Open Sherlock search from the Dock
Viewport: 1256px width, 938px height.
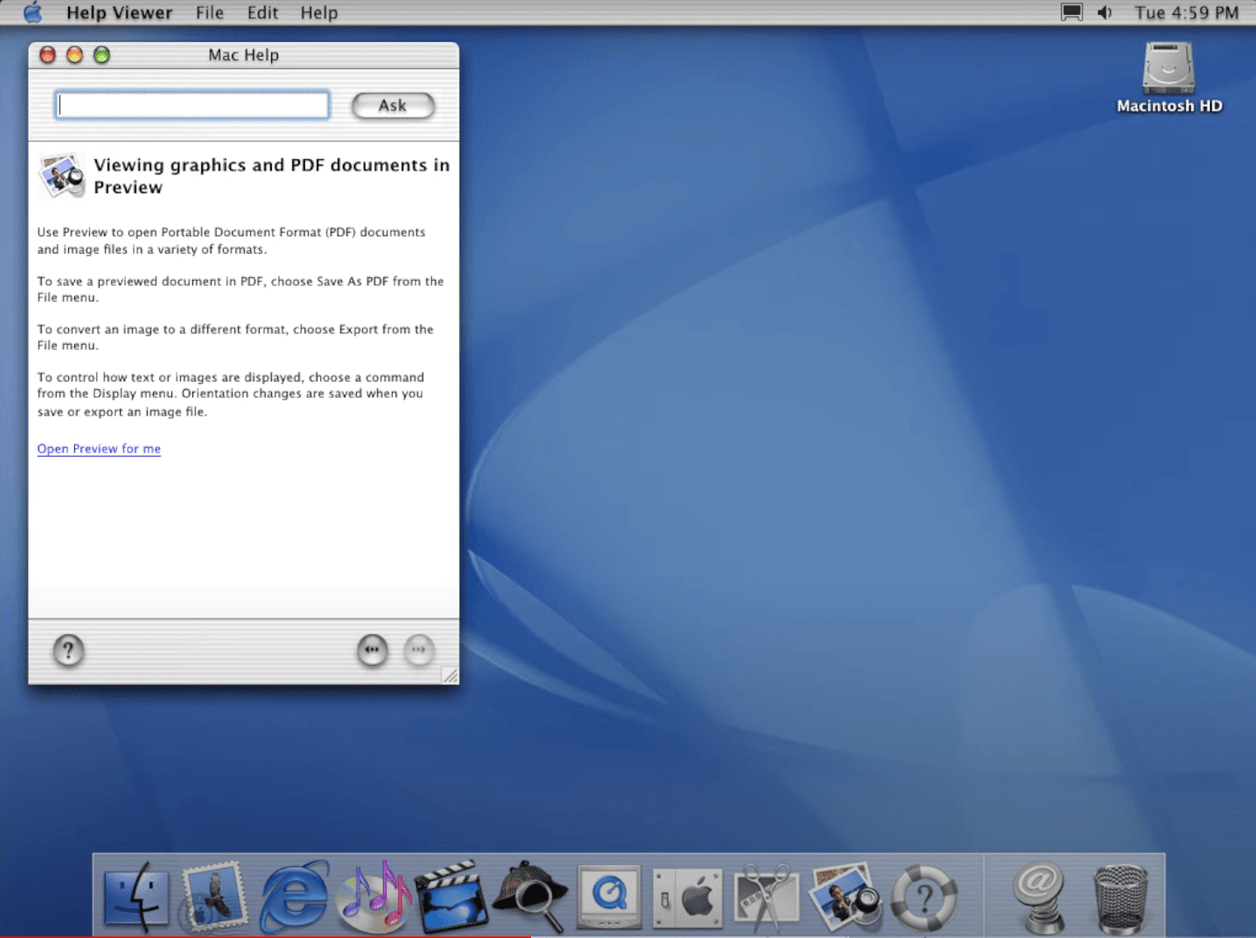531,895
